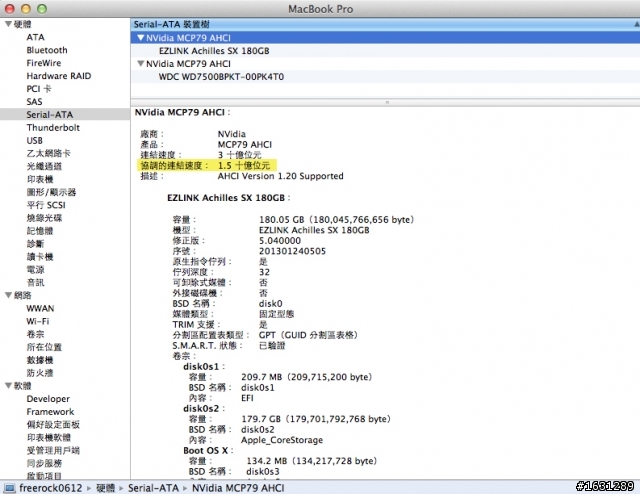
Task: Open Wi-Fi network info
Action: coord(38,321)
